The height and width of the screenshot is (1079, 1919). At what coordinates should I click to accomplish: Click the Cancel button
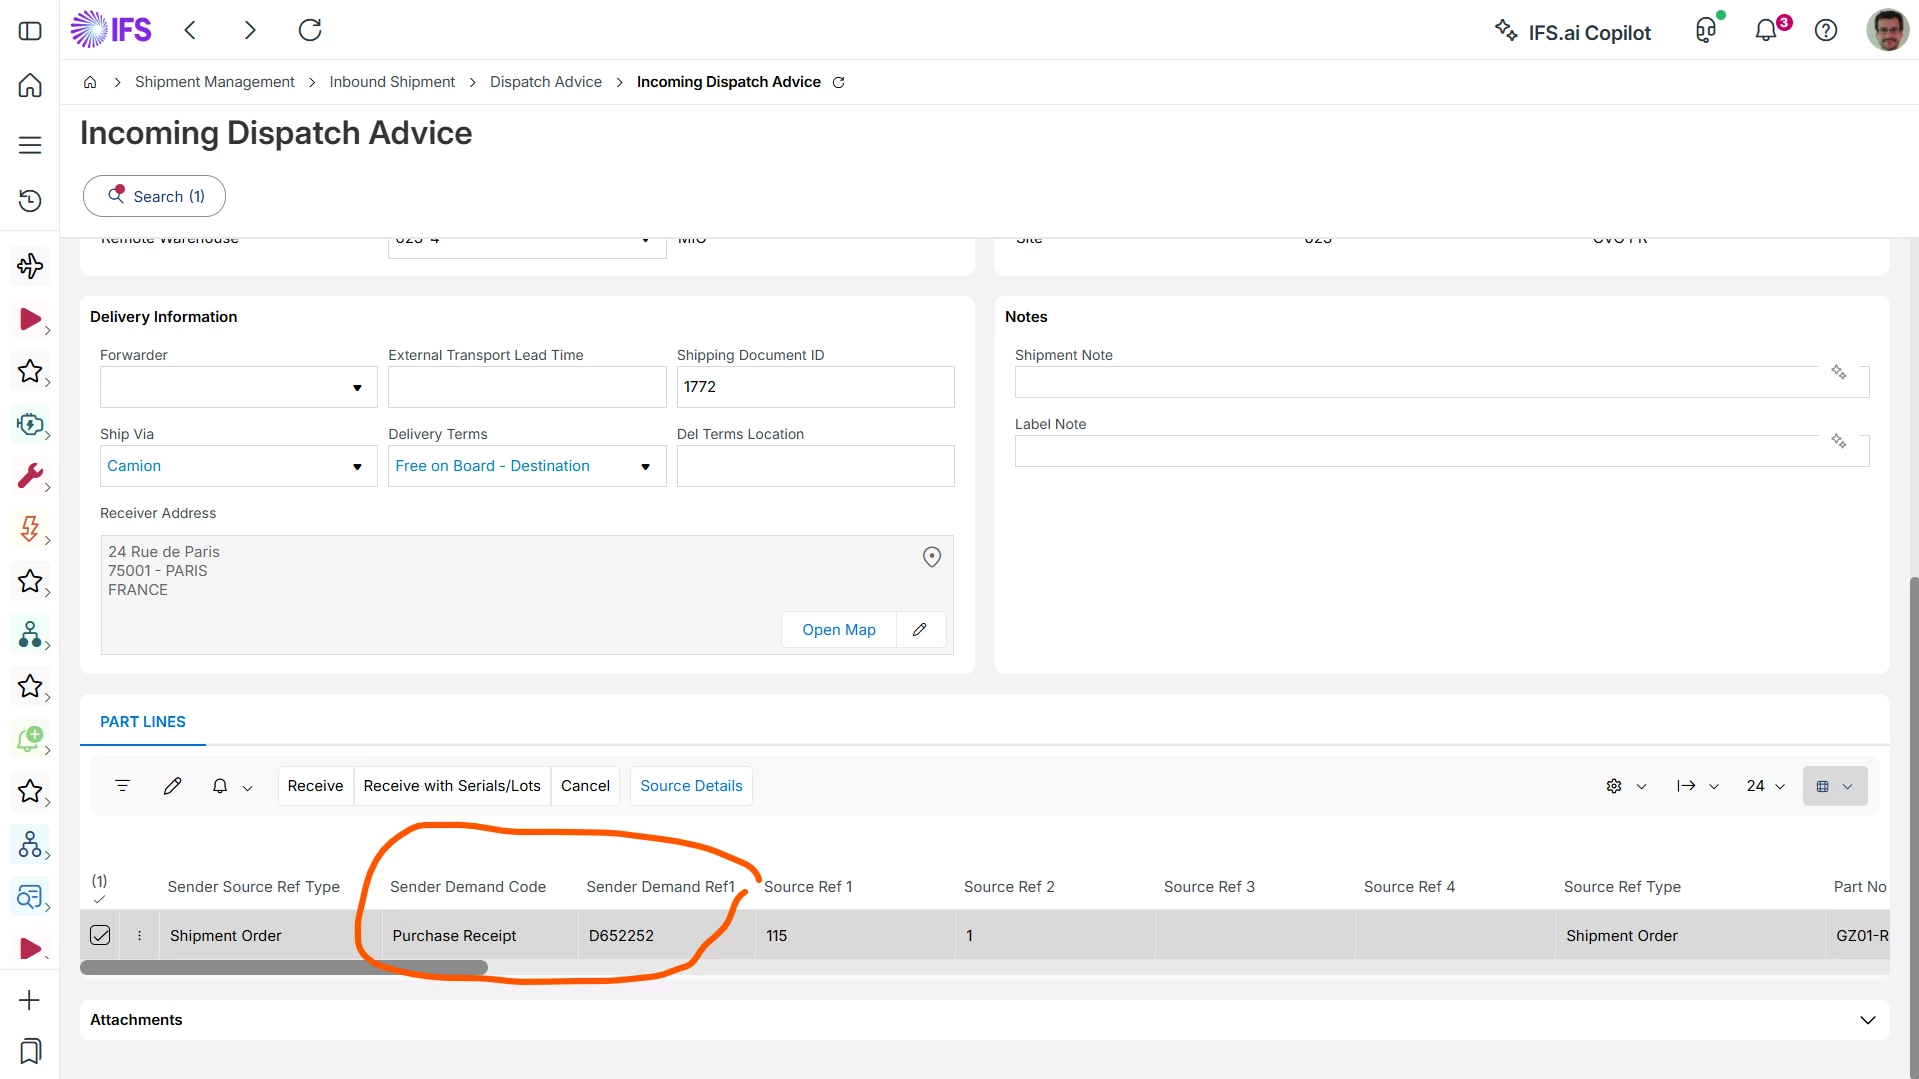585,786
